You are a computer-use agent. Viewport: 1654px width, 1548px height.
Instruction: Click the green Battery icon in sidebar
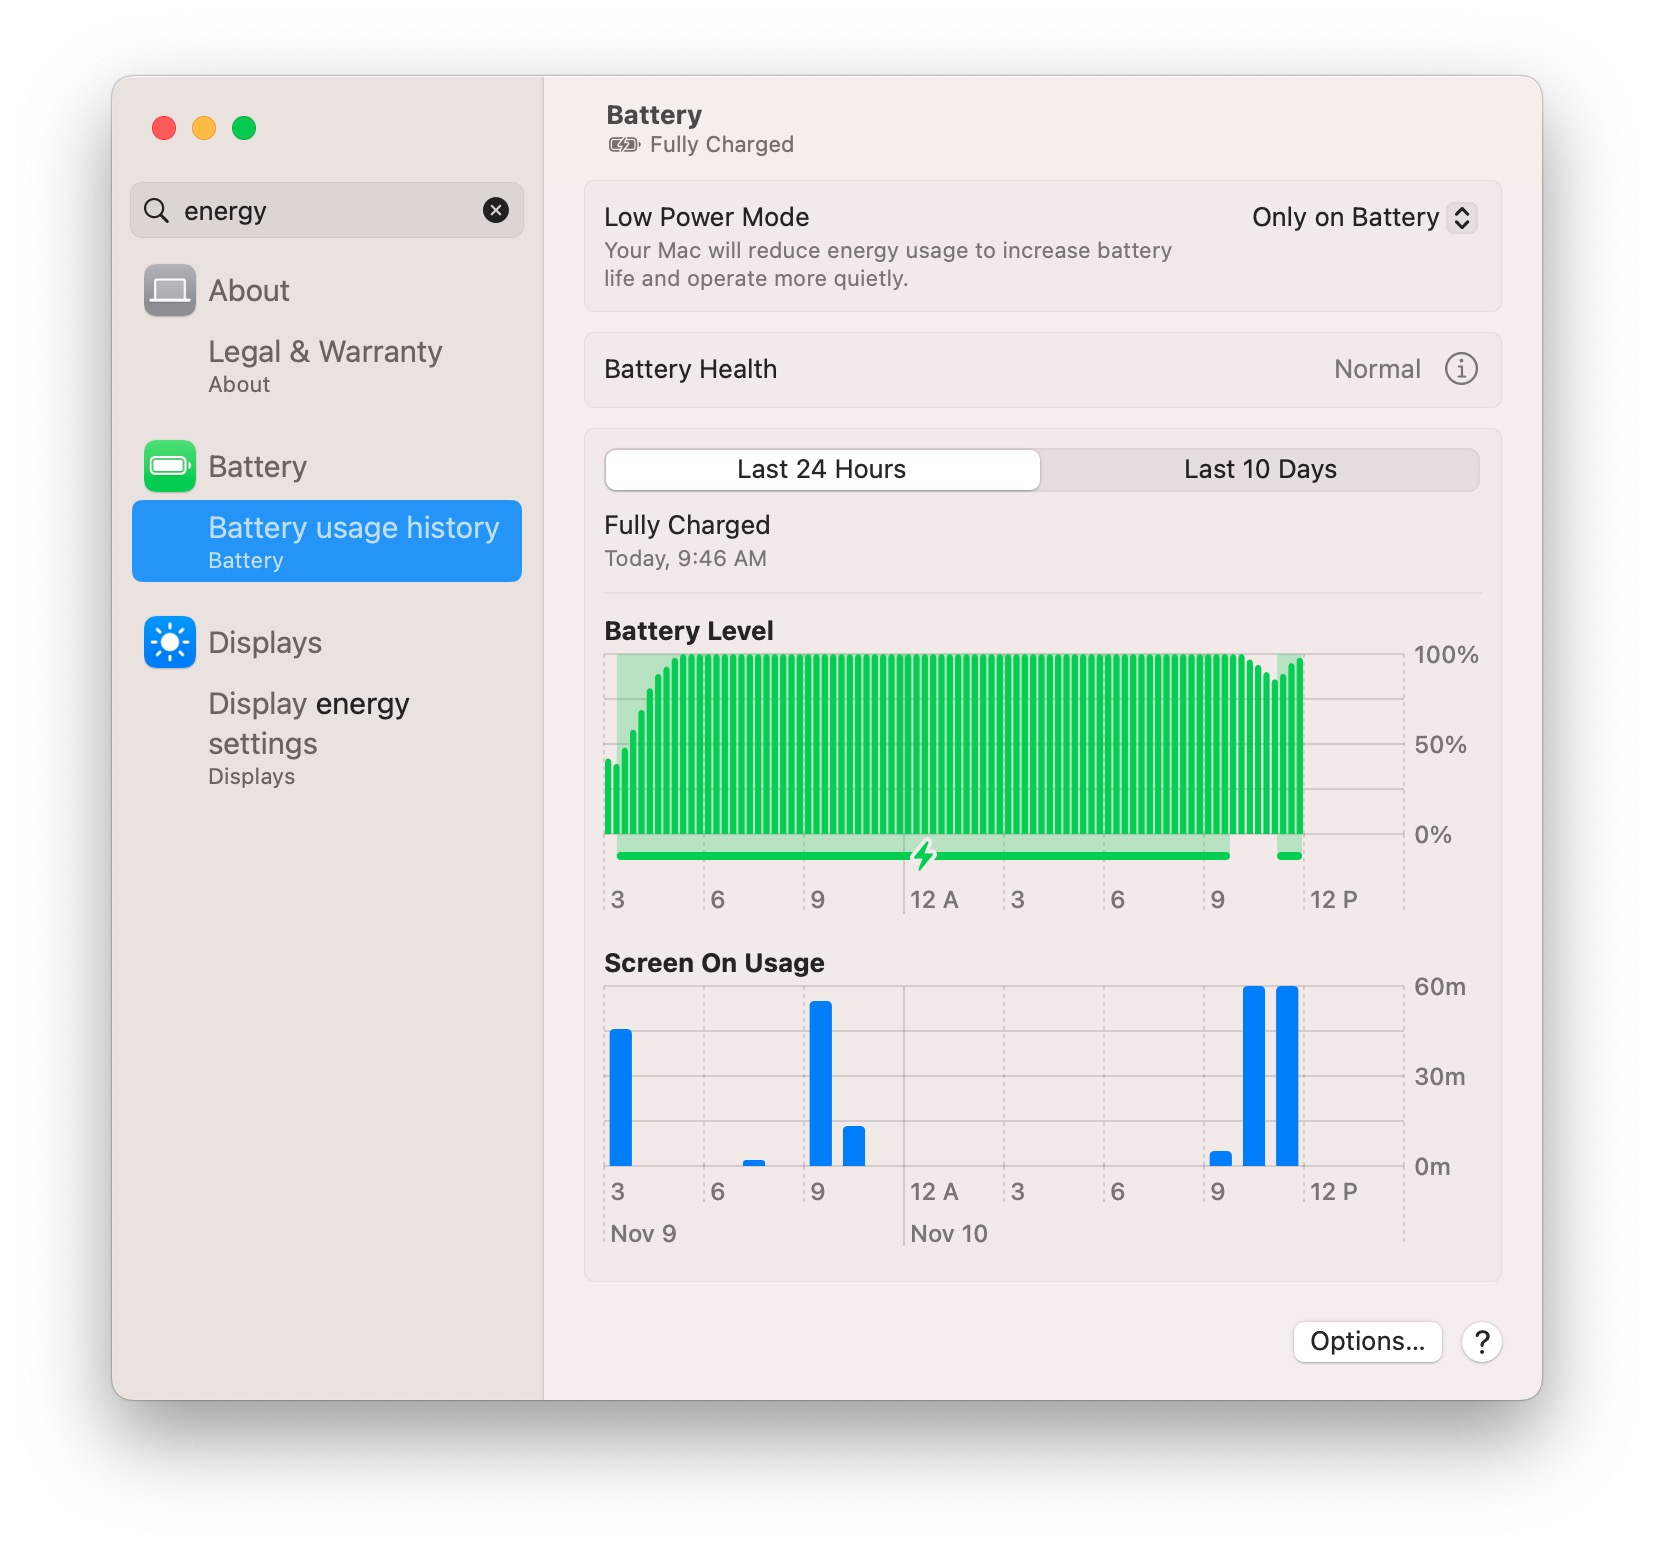pyautogui.click(x=170, y=466)
